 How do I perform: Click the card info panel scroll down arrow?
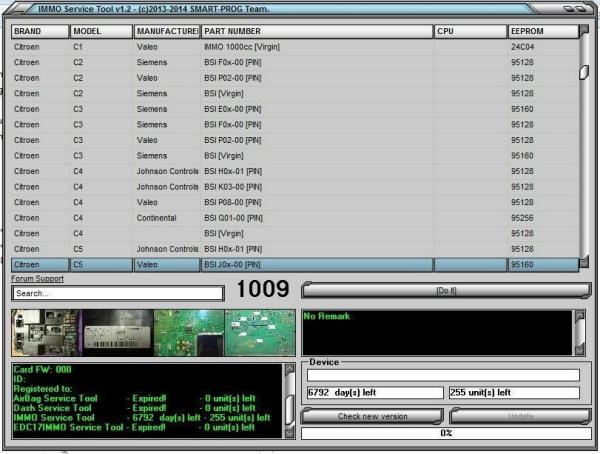click(x=290, y=432)
